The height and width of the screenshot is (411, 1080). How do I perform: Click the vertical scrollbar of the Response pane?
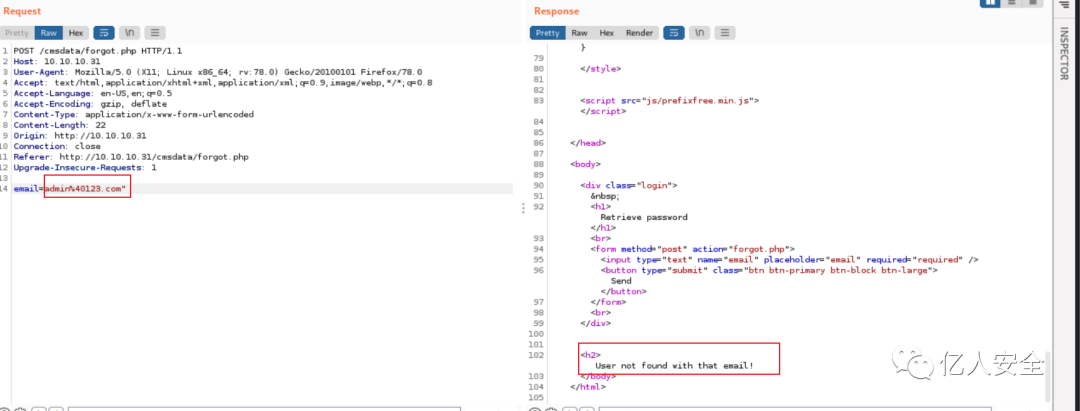1047,376
